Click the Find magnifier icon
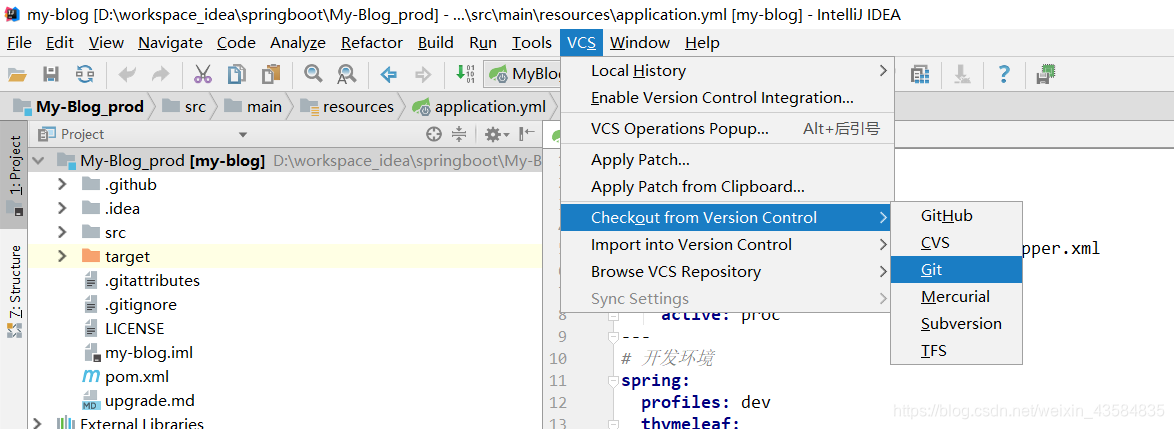1174x429 pixels. pos(313,74)
